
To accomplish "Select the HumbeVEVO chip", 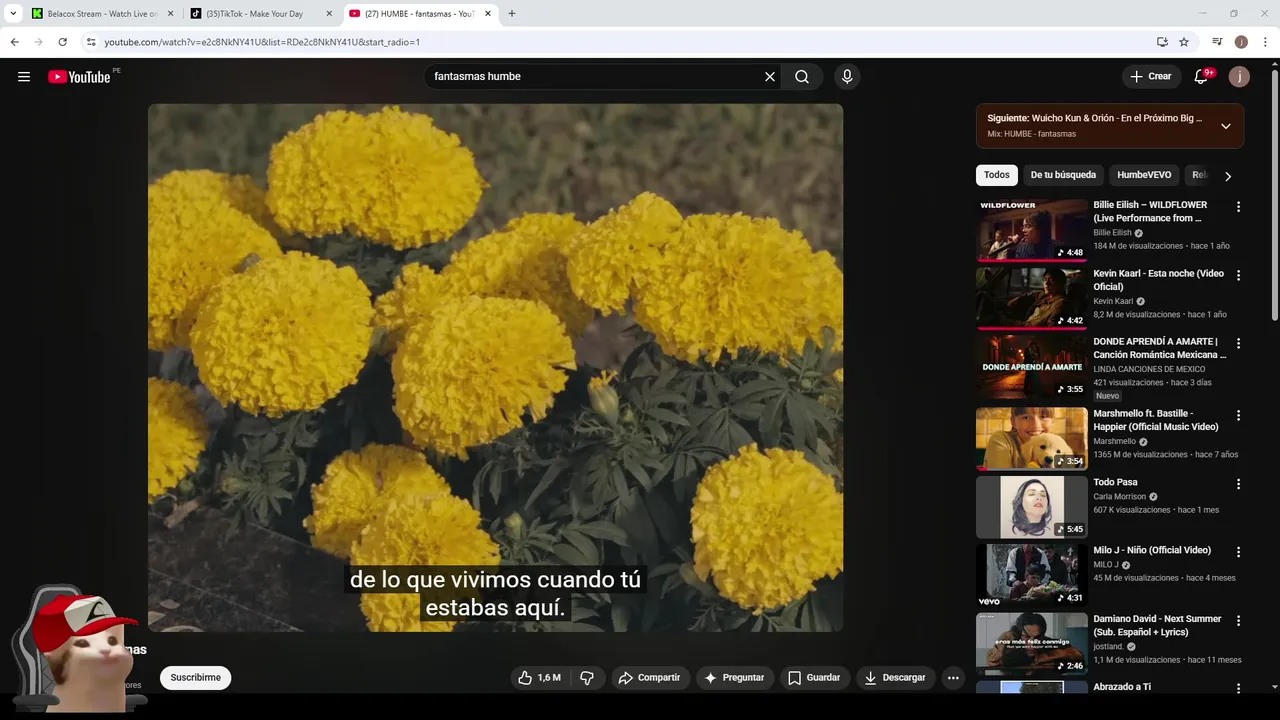I will 1144,175.
